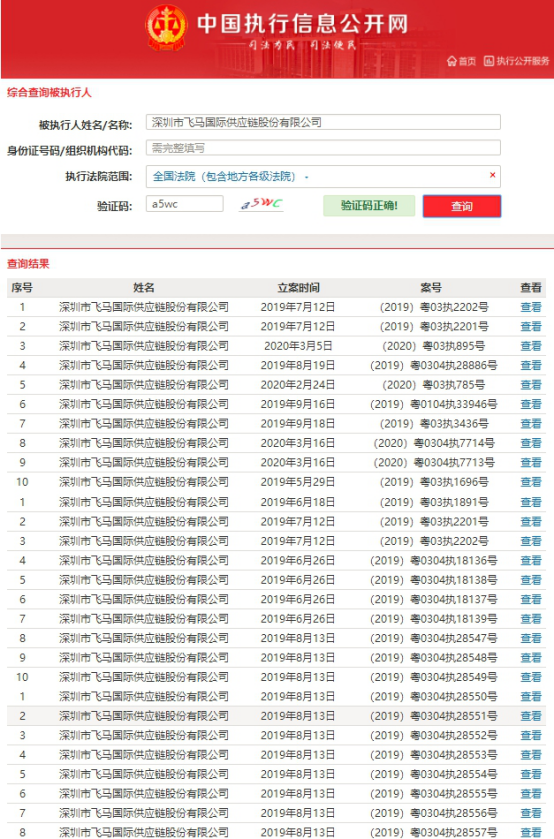Image resolution: width=554 pixels, height=839 pixels.
Task: Click the 验证码 input field
Action: tap(185, 204)
